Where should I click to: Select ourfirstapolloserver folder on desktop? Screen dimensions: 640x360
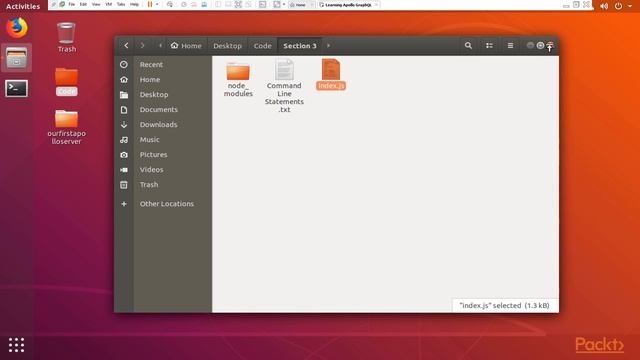(67, 127)
